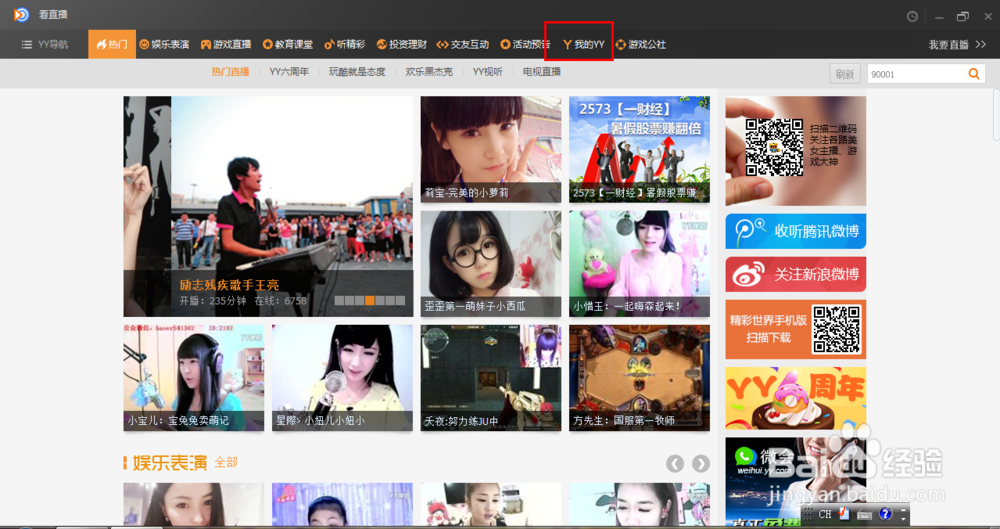Open the 小惜玉：一起嗨森起来 stream
This screenshot has height=529, width=1000.
click(x=639, y=264)
